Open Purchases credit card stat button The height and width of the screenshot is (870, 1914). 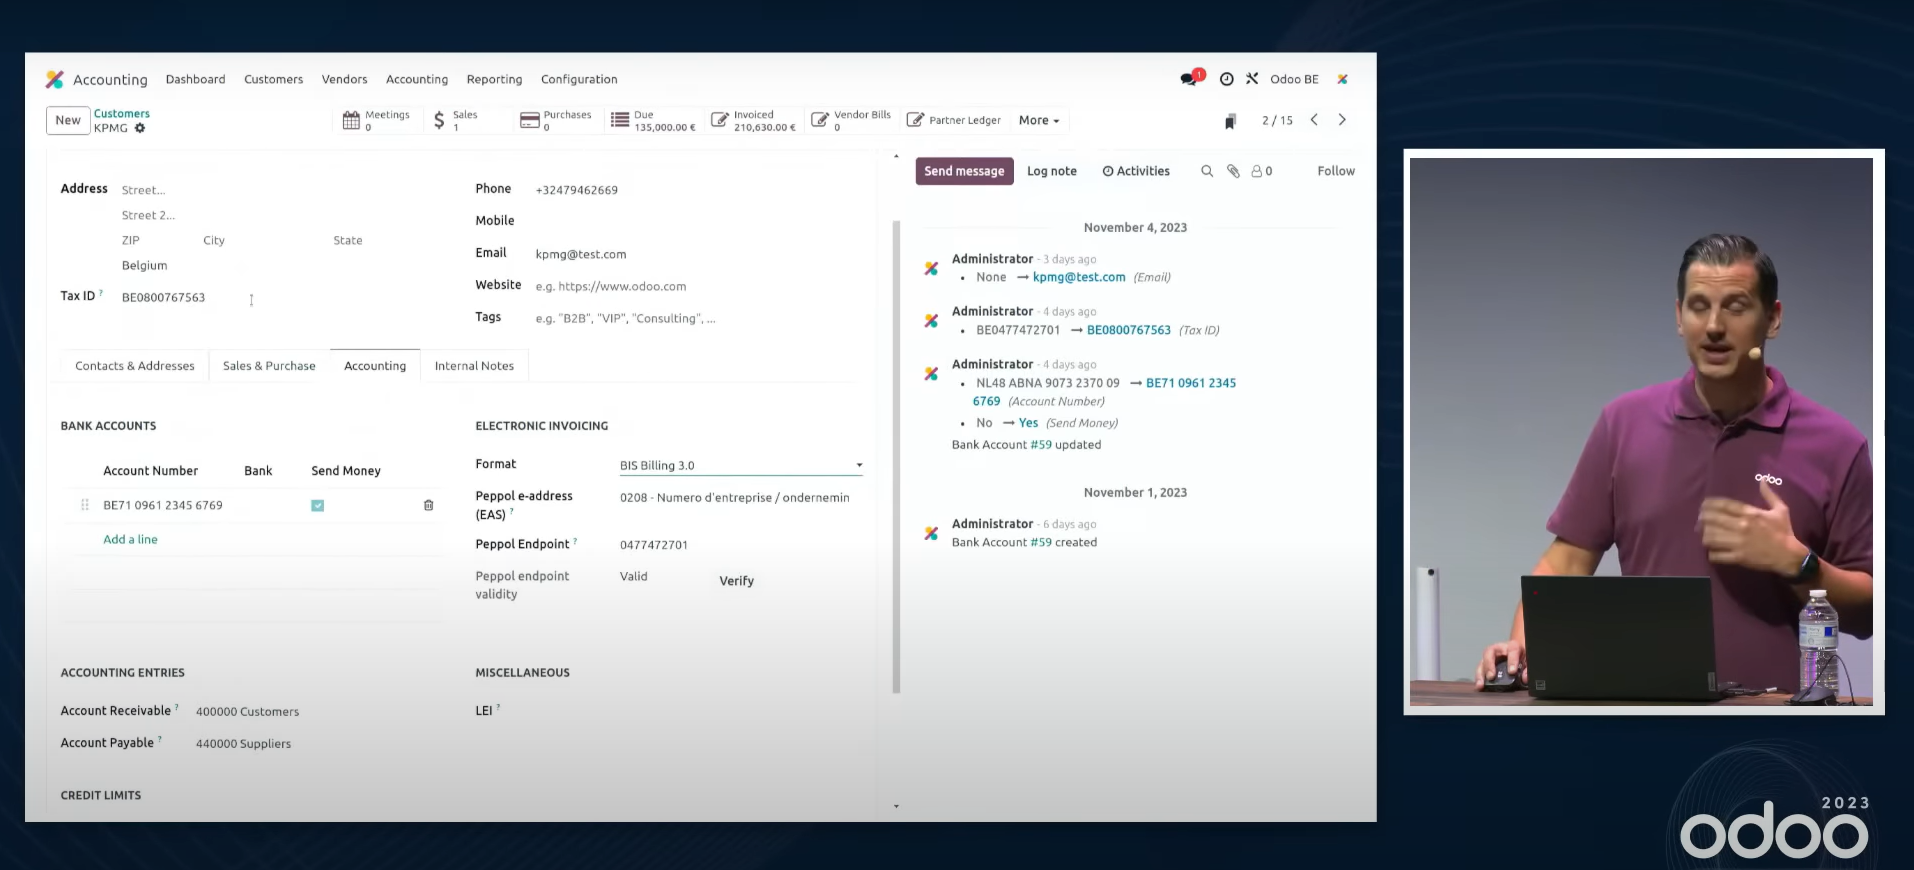[x=556, y=120]
